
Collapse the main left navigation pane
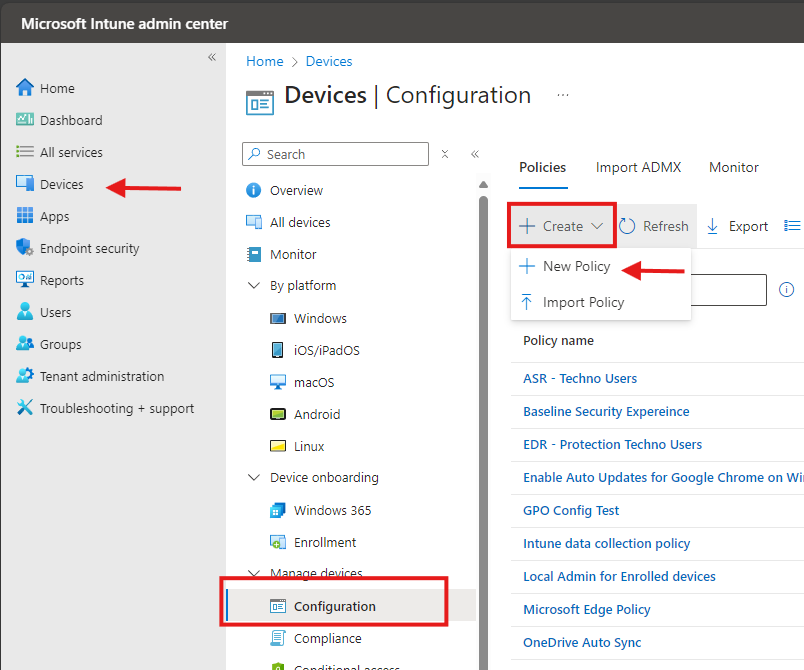(x=212, y=57)
